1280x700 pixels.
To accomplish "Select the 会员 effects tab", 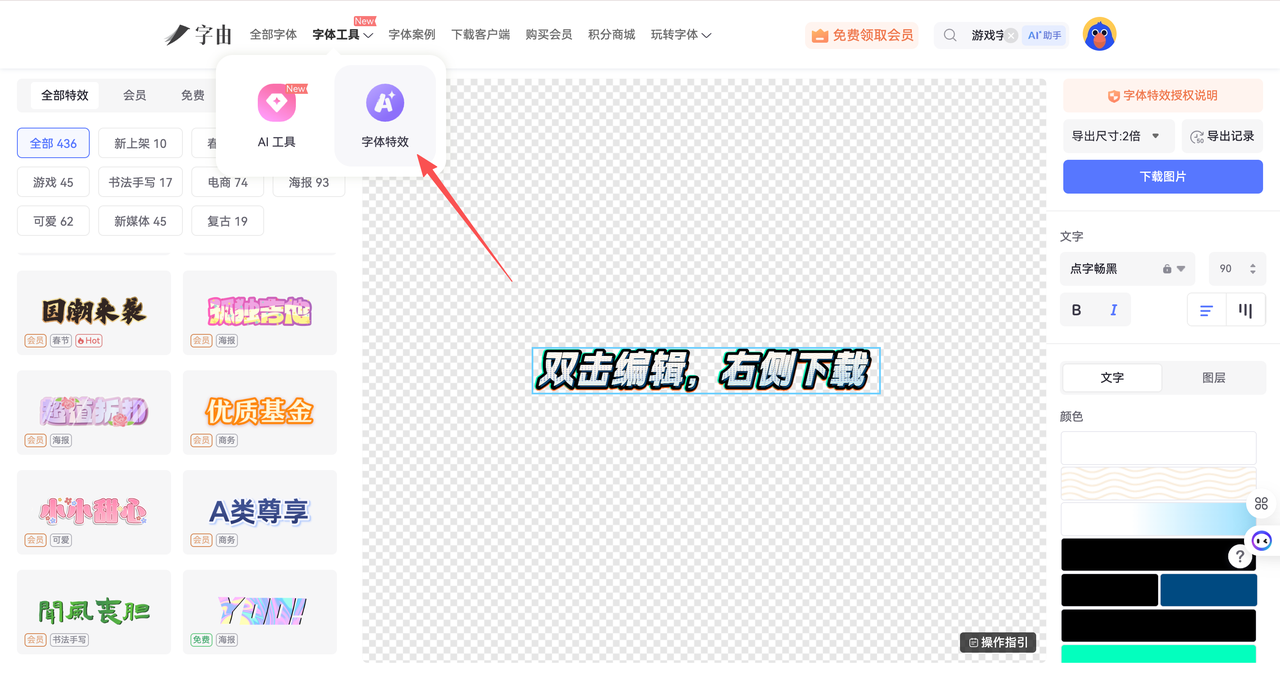I will 135,95.
